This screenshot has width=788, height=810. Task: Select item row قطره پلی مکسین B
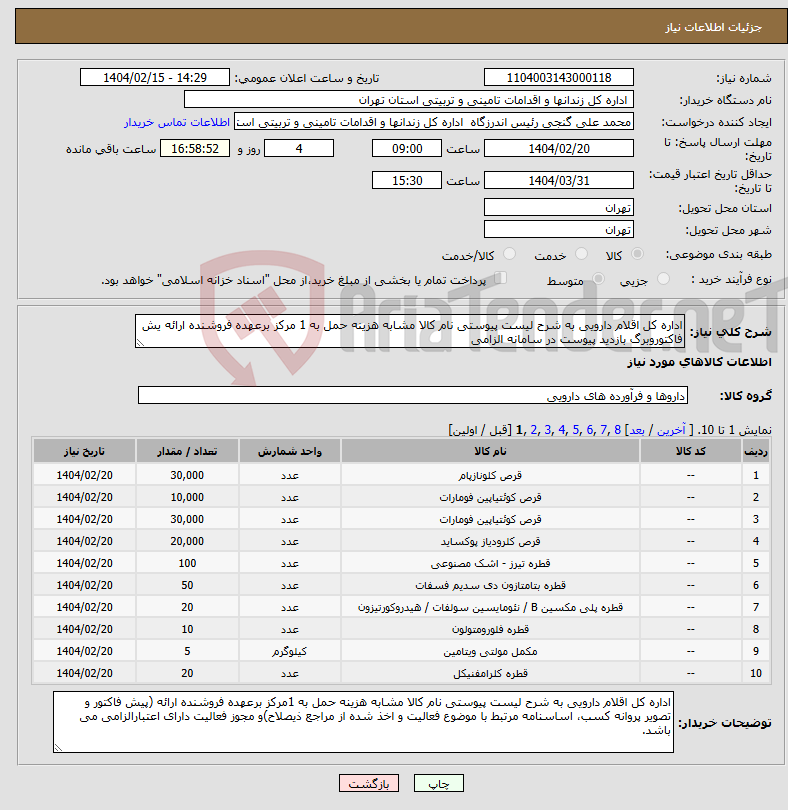pos(401,607)
